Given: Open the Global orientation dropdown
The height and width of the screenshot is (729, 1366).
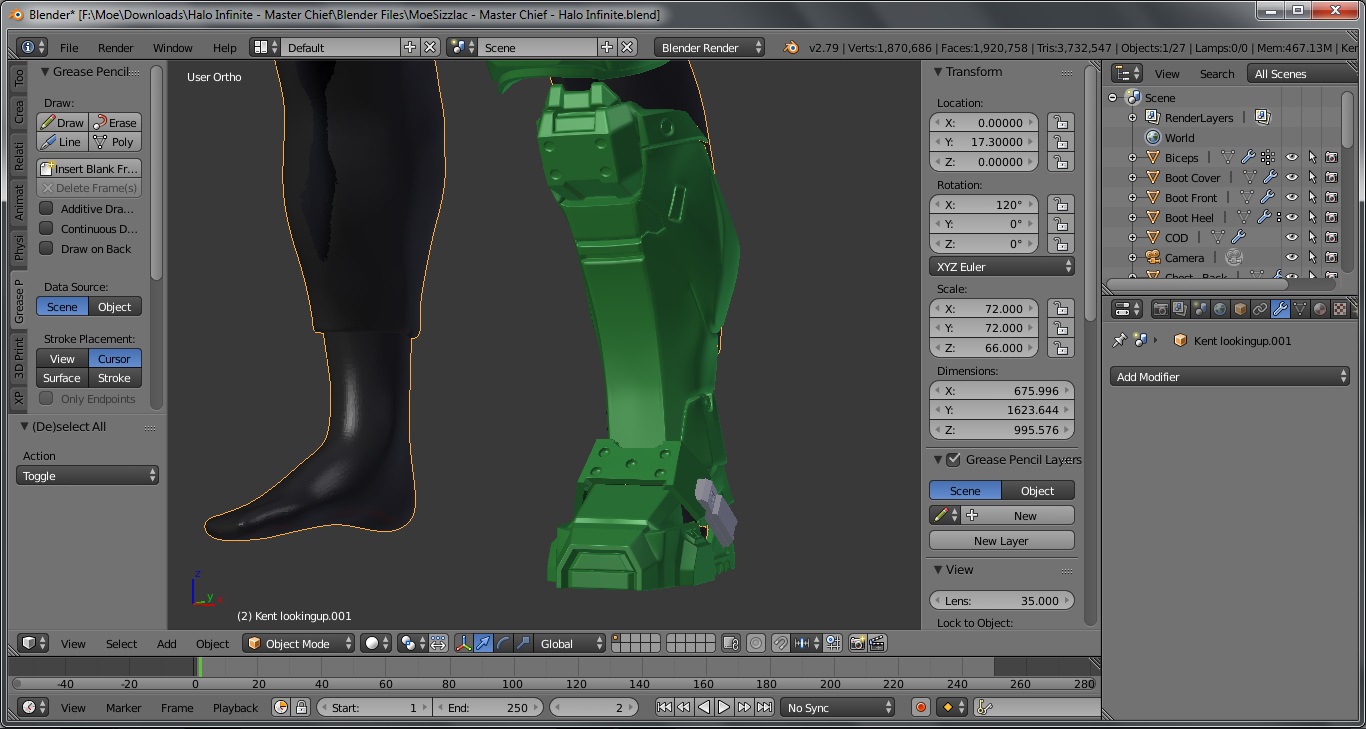Looking at the screenshot, I should pos(570,643).
